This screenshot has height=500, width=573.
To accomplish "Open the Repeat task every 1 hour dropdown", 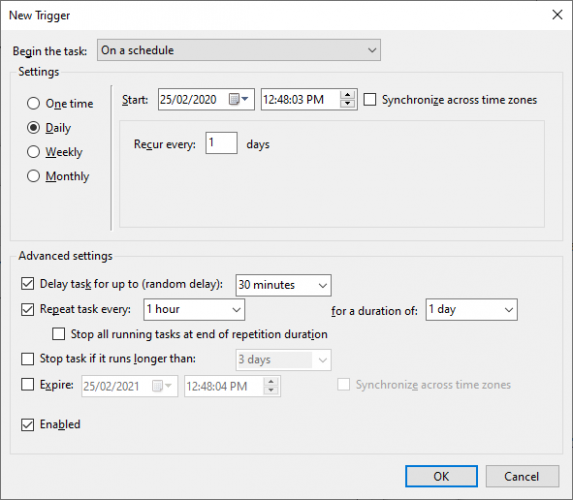I will click(x=194, y=310).
